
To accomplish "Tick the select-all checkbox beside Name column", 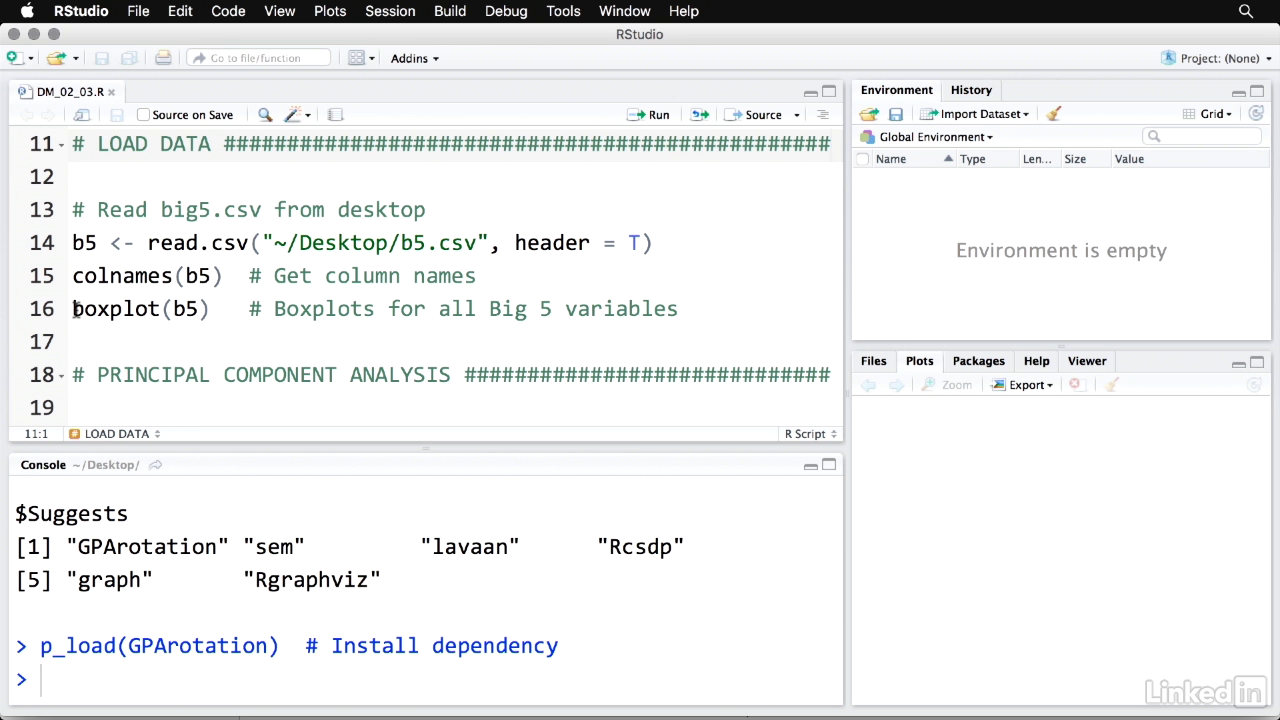I will click(863, 159).
